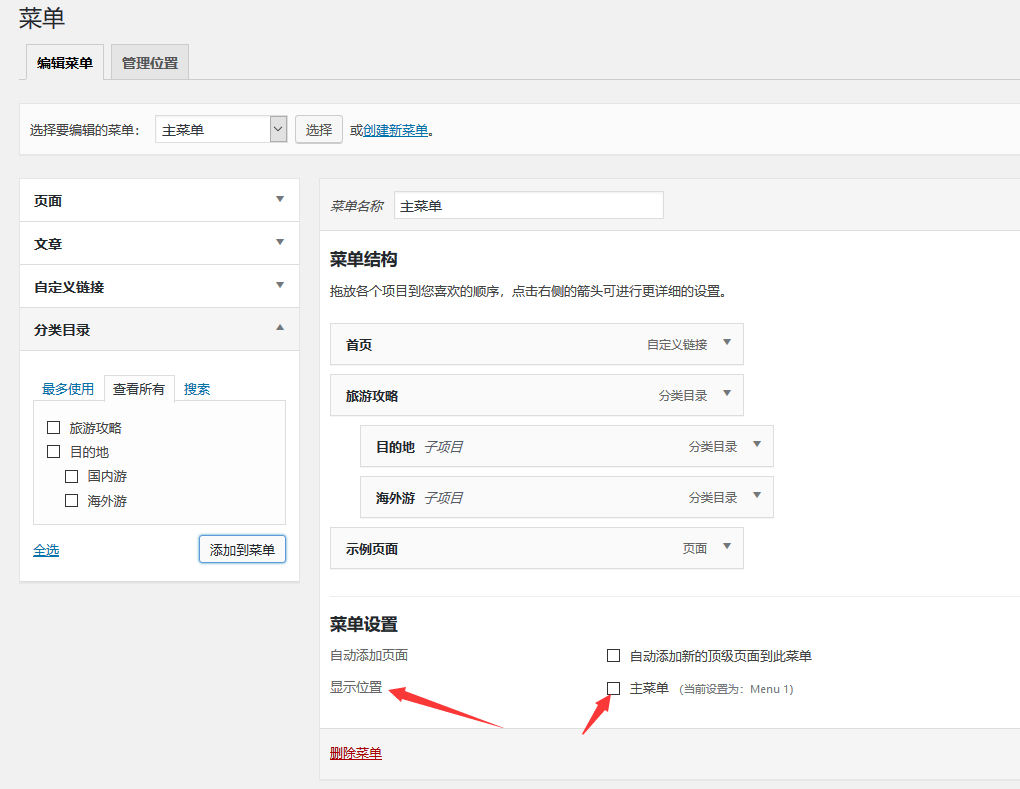Expand the 目的地 sub-item arrow
This screenshot has height=789, width=1020.
[757, 445]
